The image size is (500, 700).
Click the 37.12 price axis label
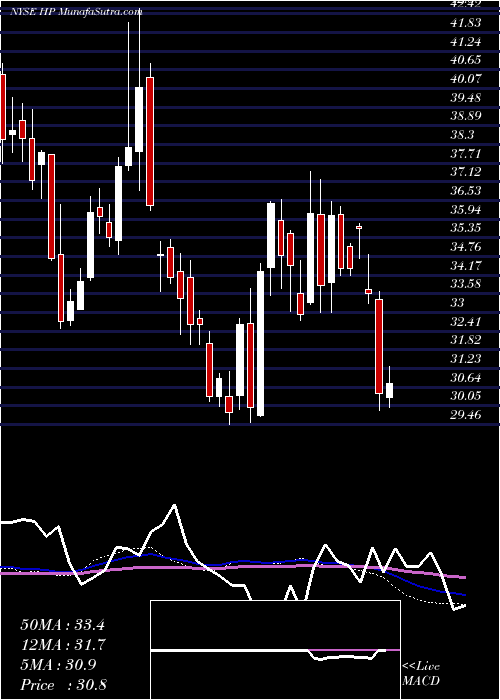coord(466,172)
